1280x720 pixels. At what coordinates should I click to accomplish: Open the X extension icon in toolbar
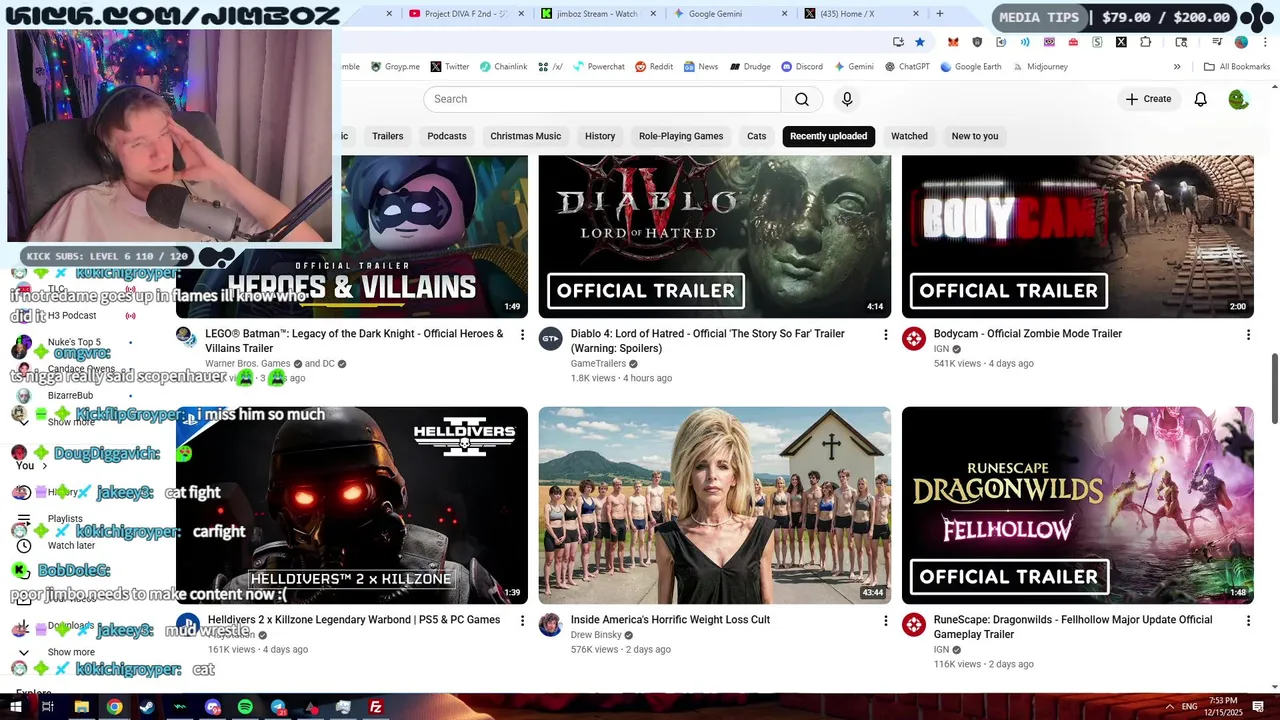pos(1121,42)
